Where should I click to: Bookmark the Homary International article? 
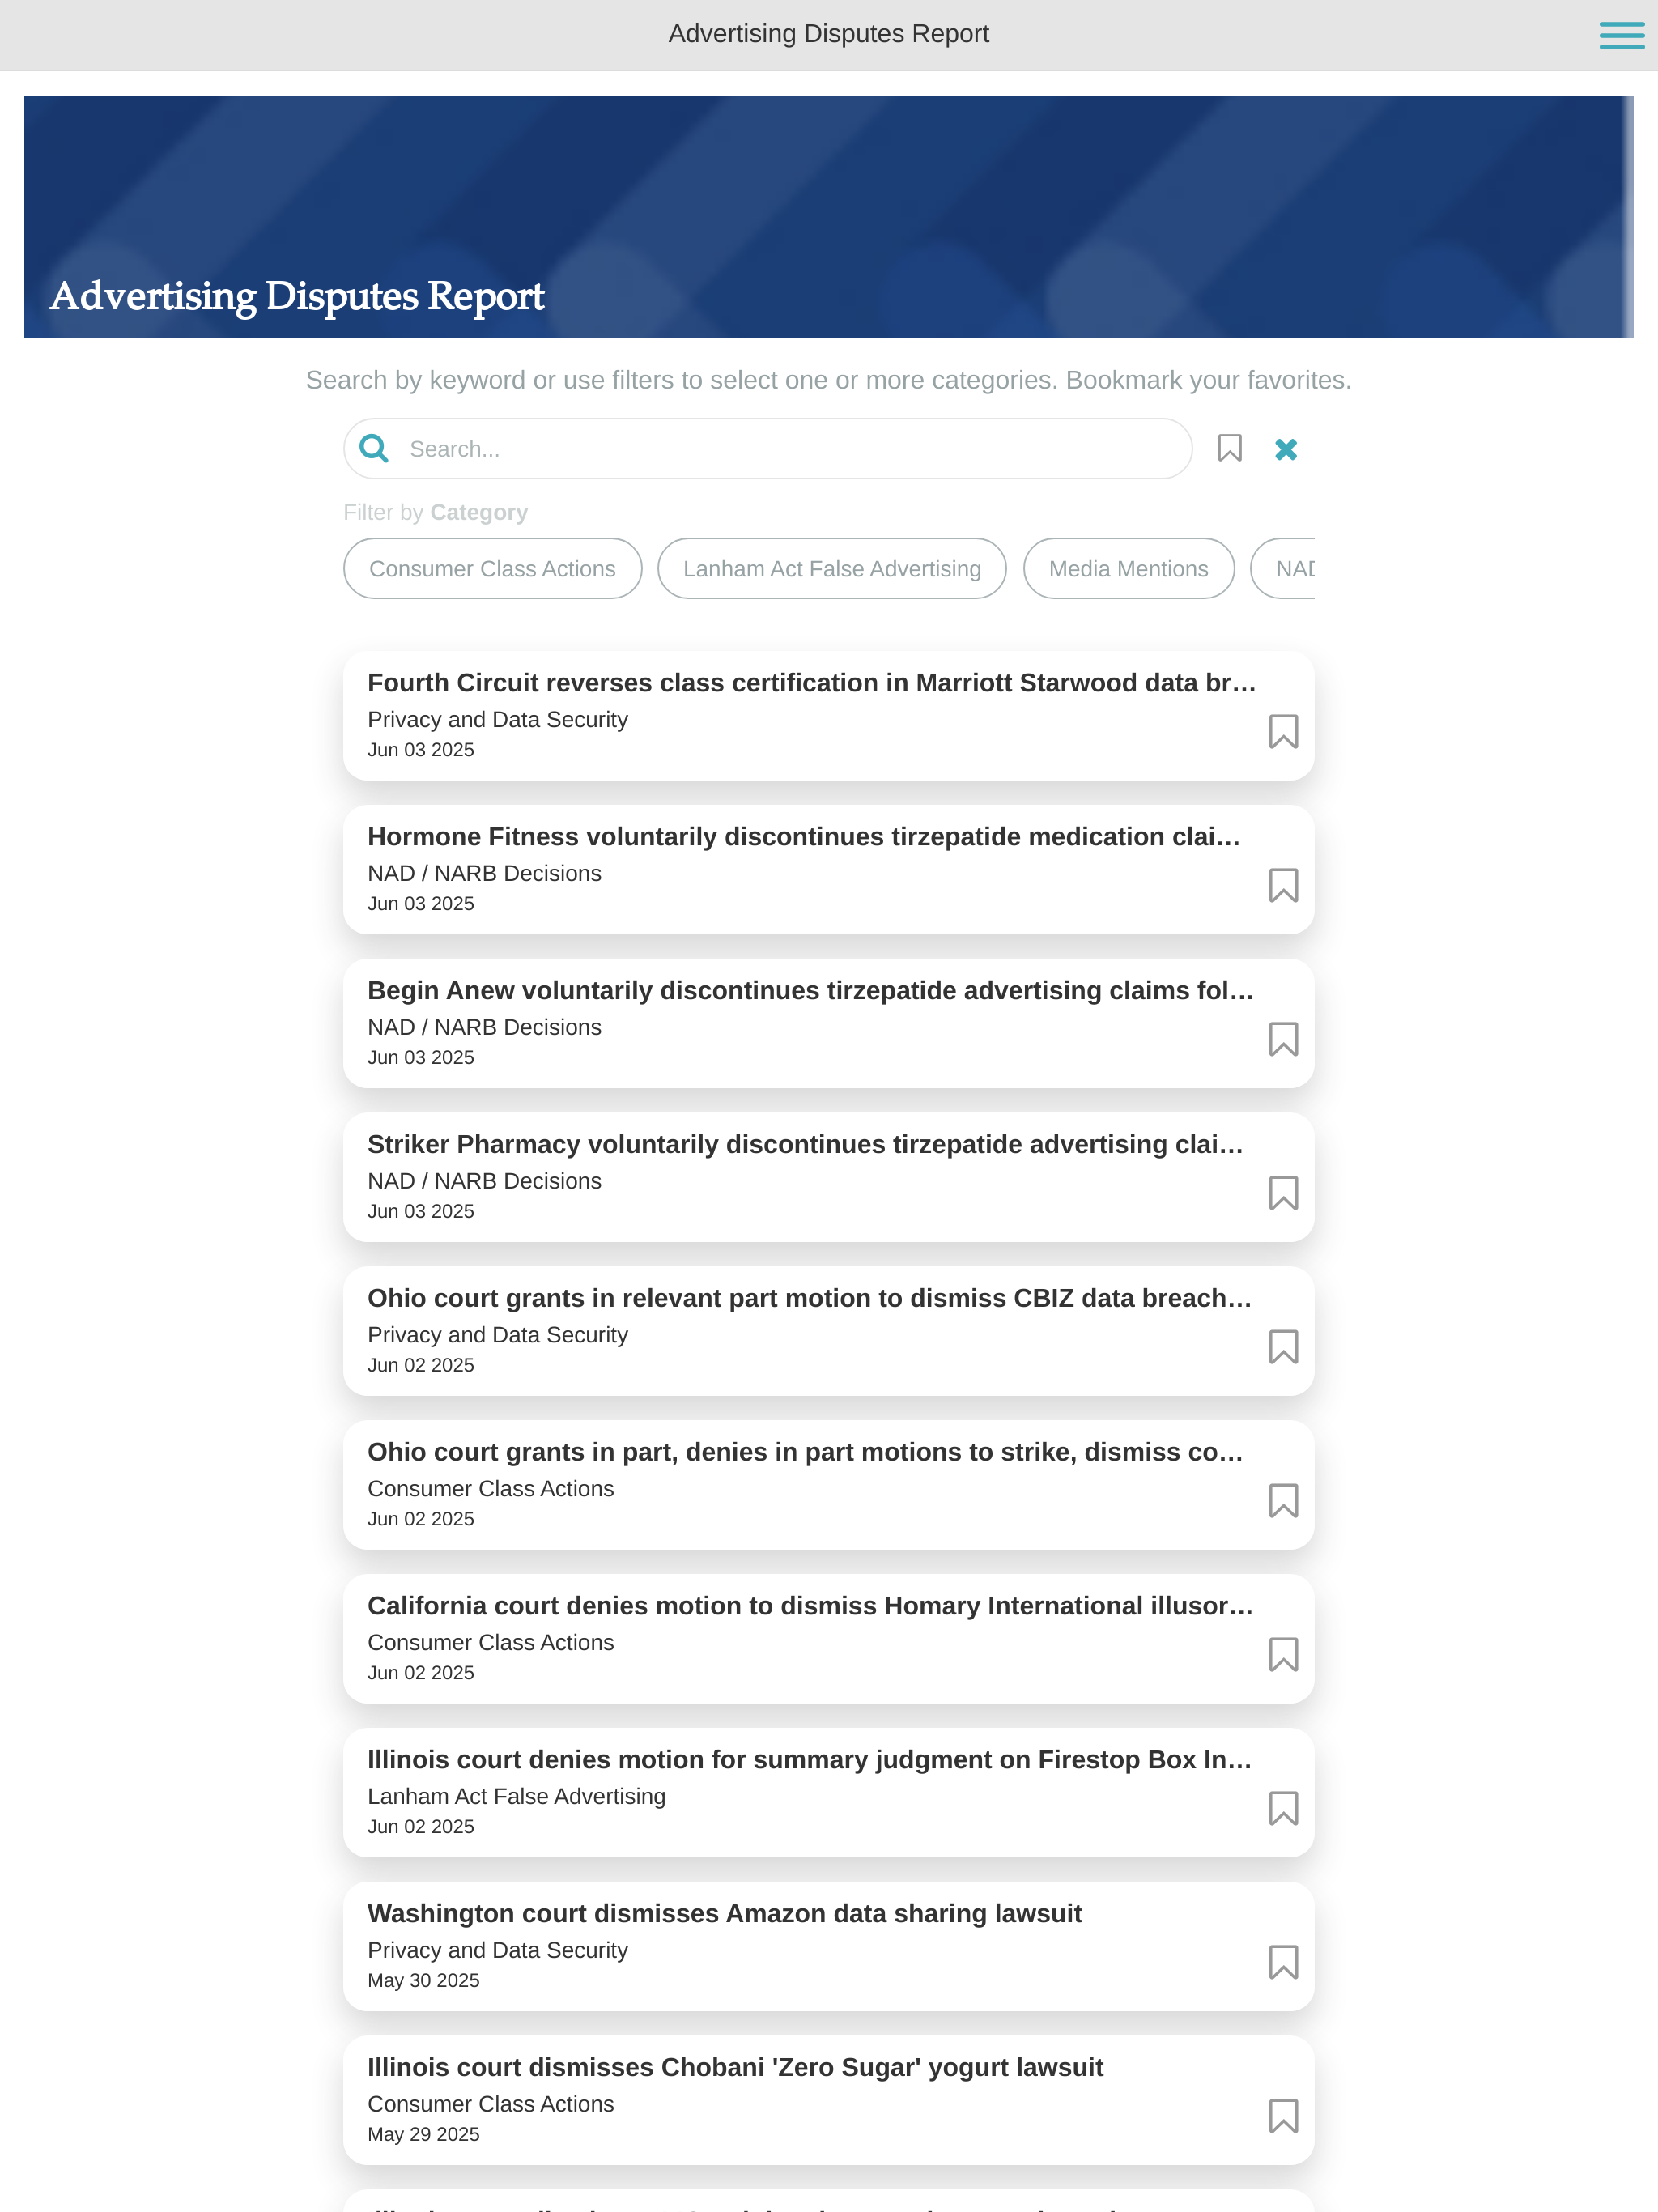coord(1283,1655)
